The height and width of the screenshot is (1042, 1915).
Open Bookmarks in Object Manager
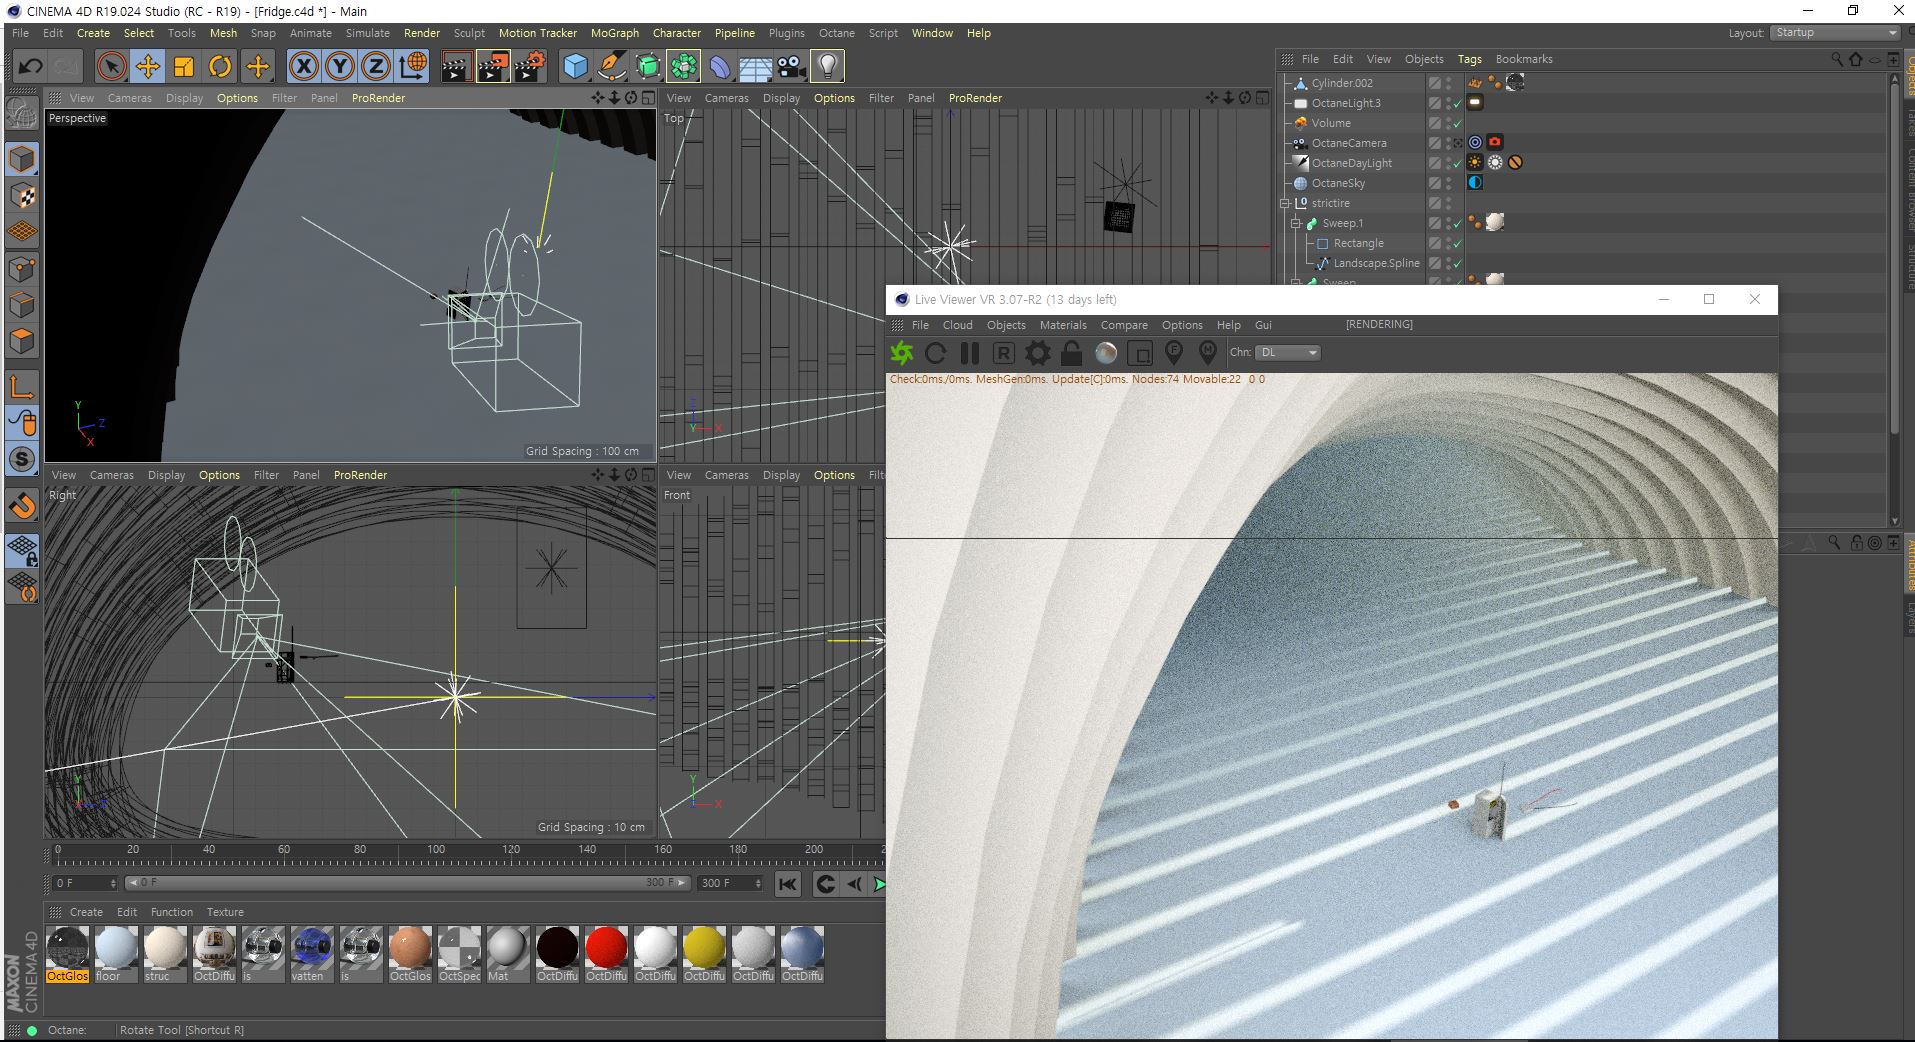(1524, 59)
